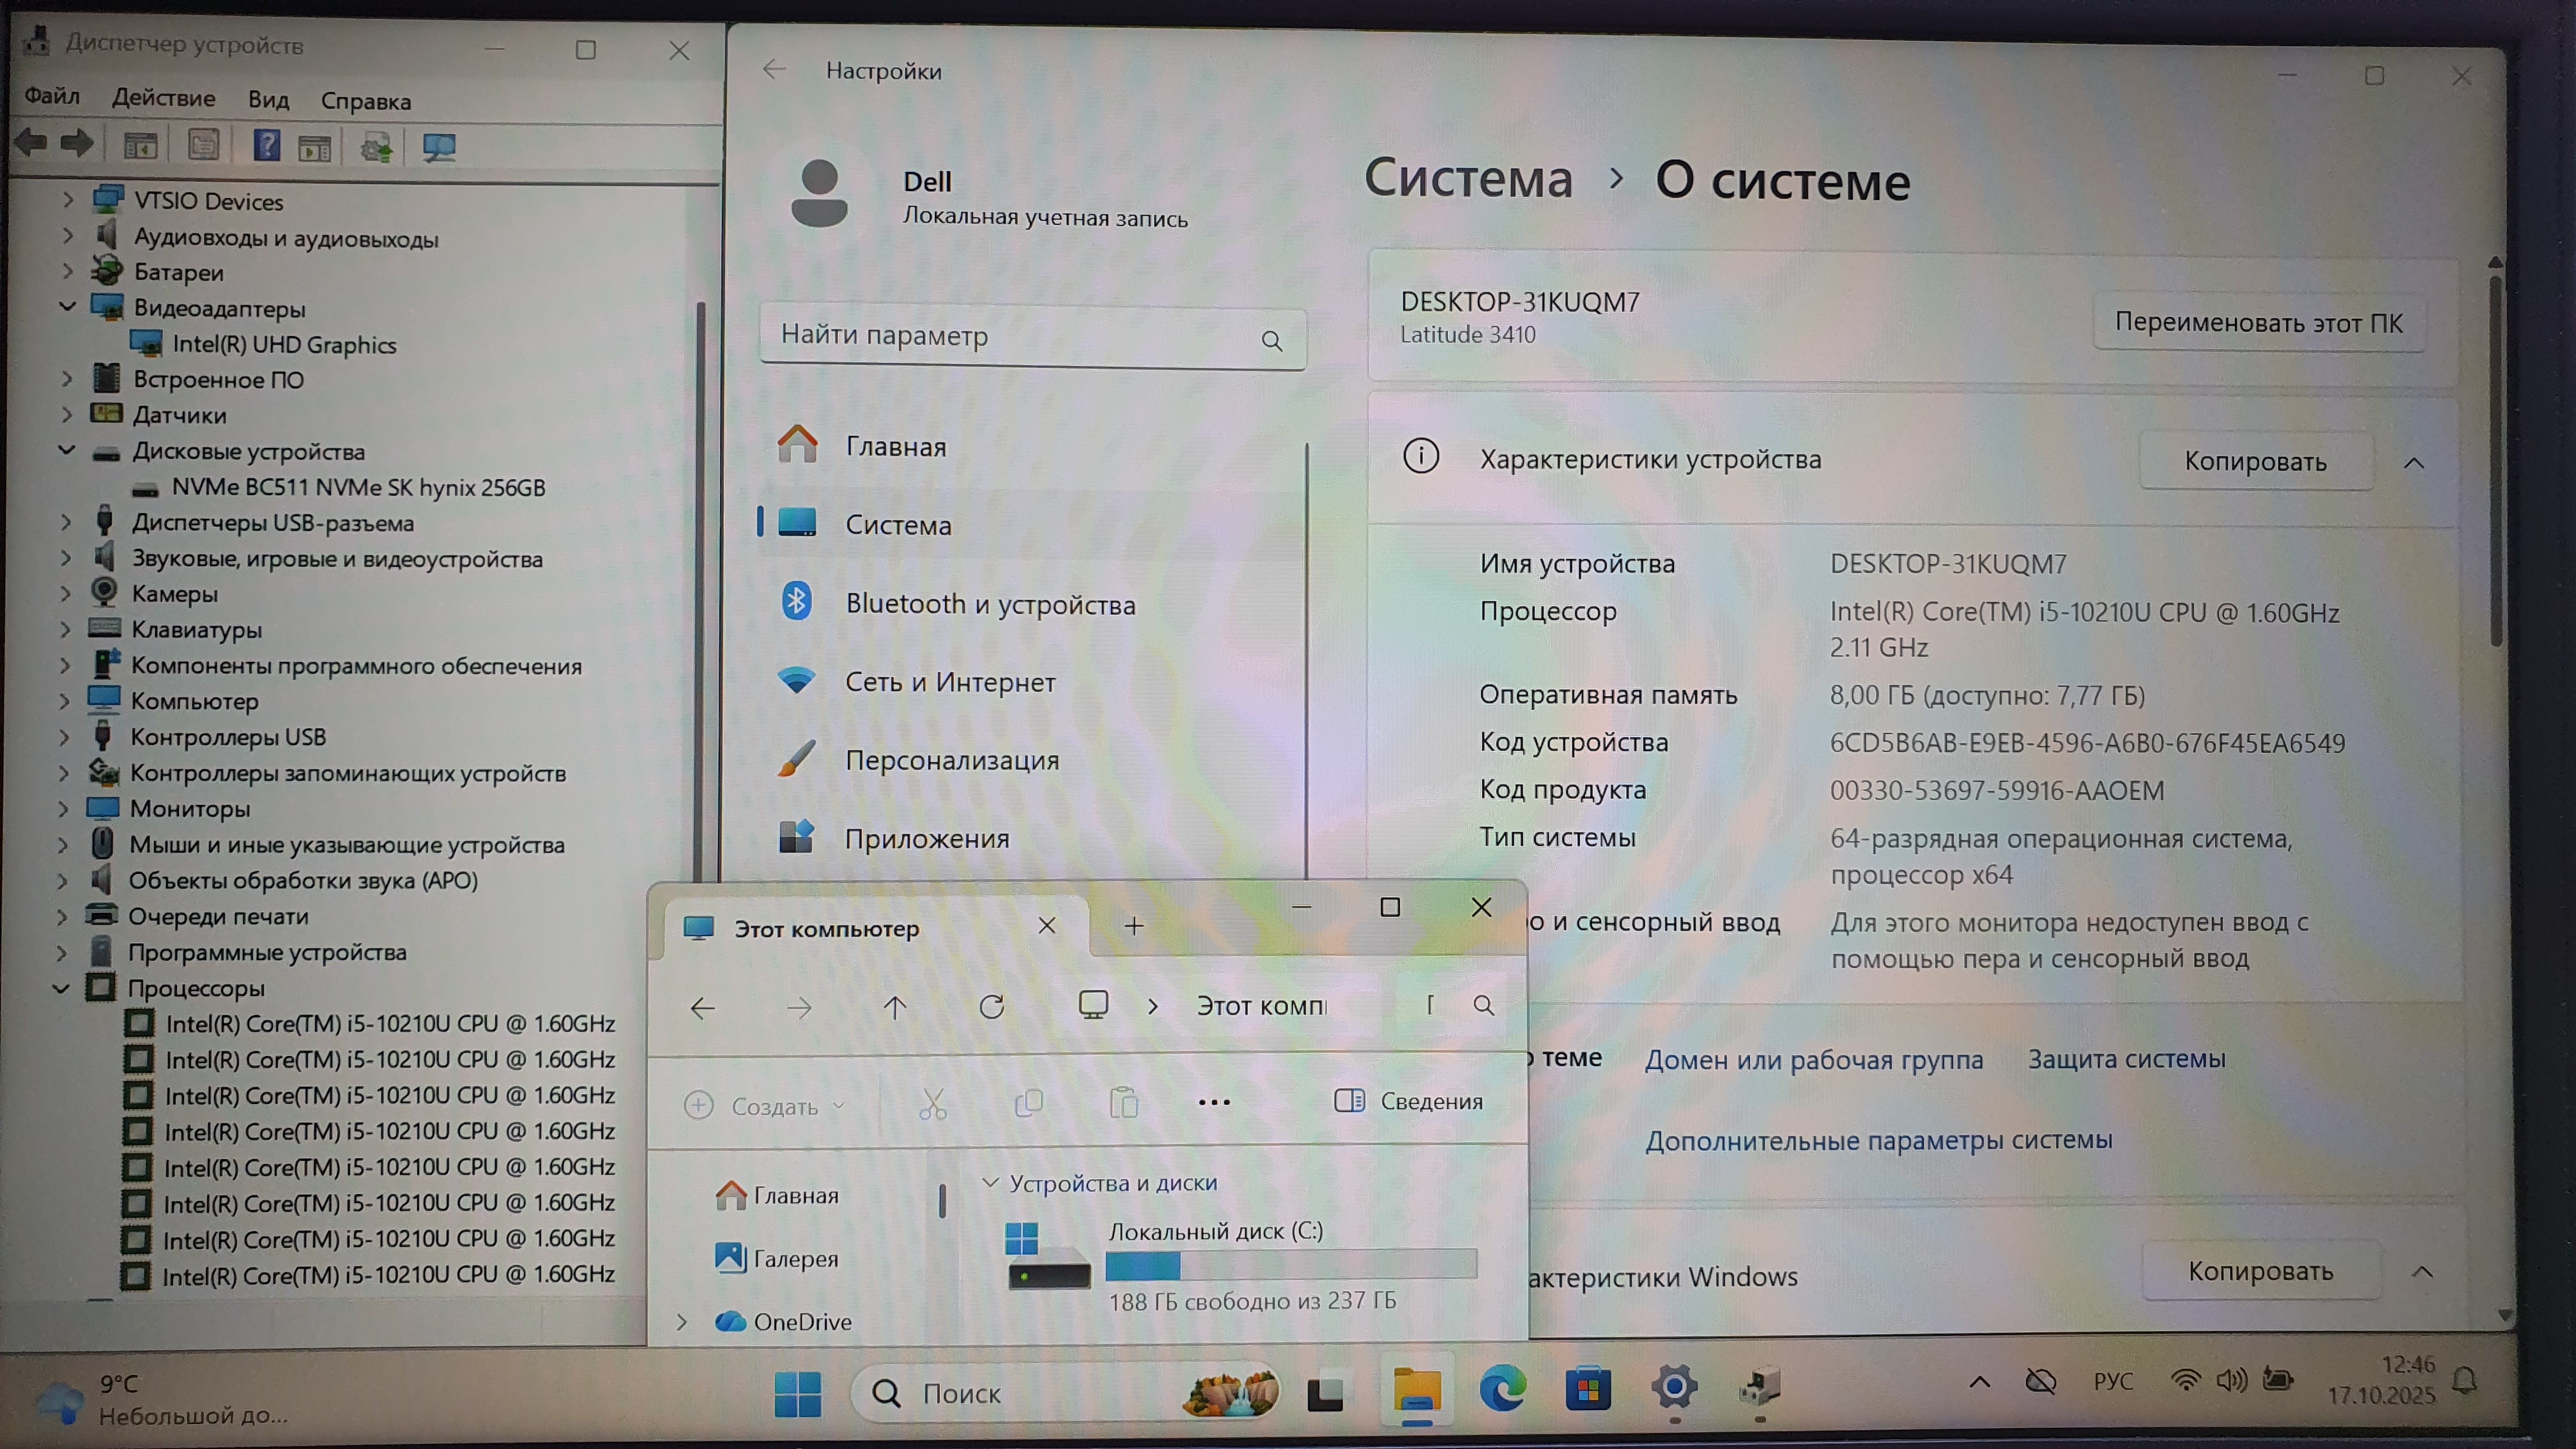Click the search magnifier in Найти параметр

point(1271,341)
